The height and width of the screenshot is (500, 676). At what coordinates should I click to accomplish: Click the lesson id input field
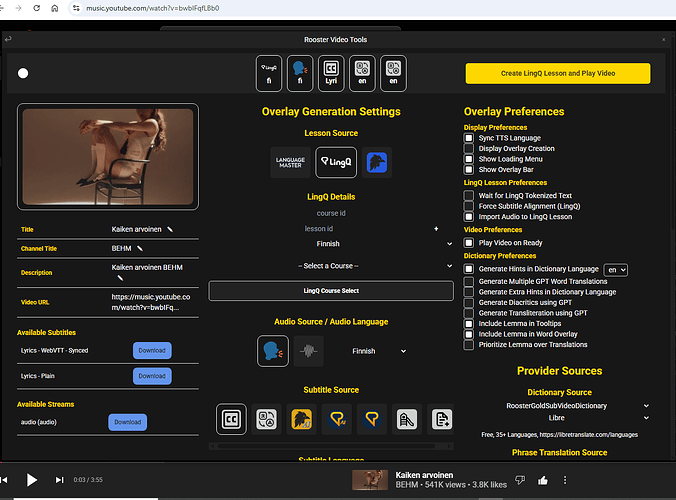(319, 229)
